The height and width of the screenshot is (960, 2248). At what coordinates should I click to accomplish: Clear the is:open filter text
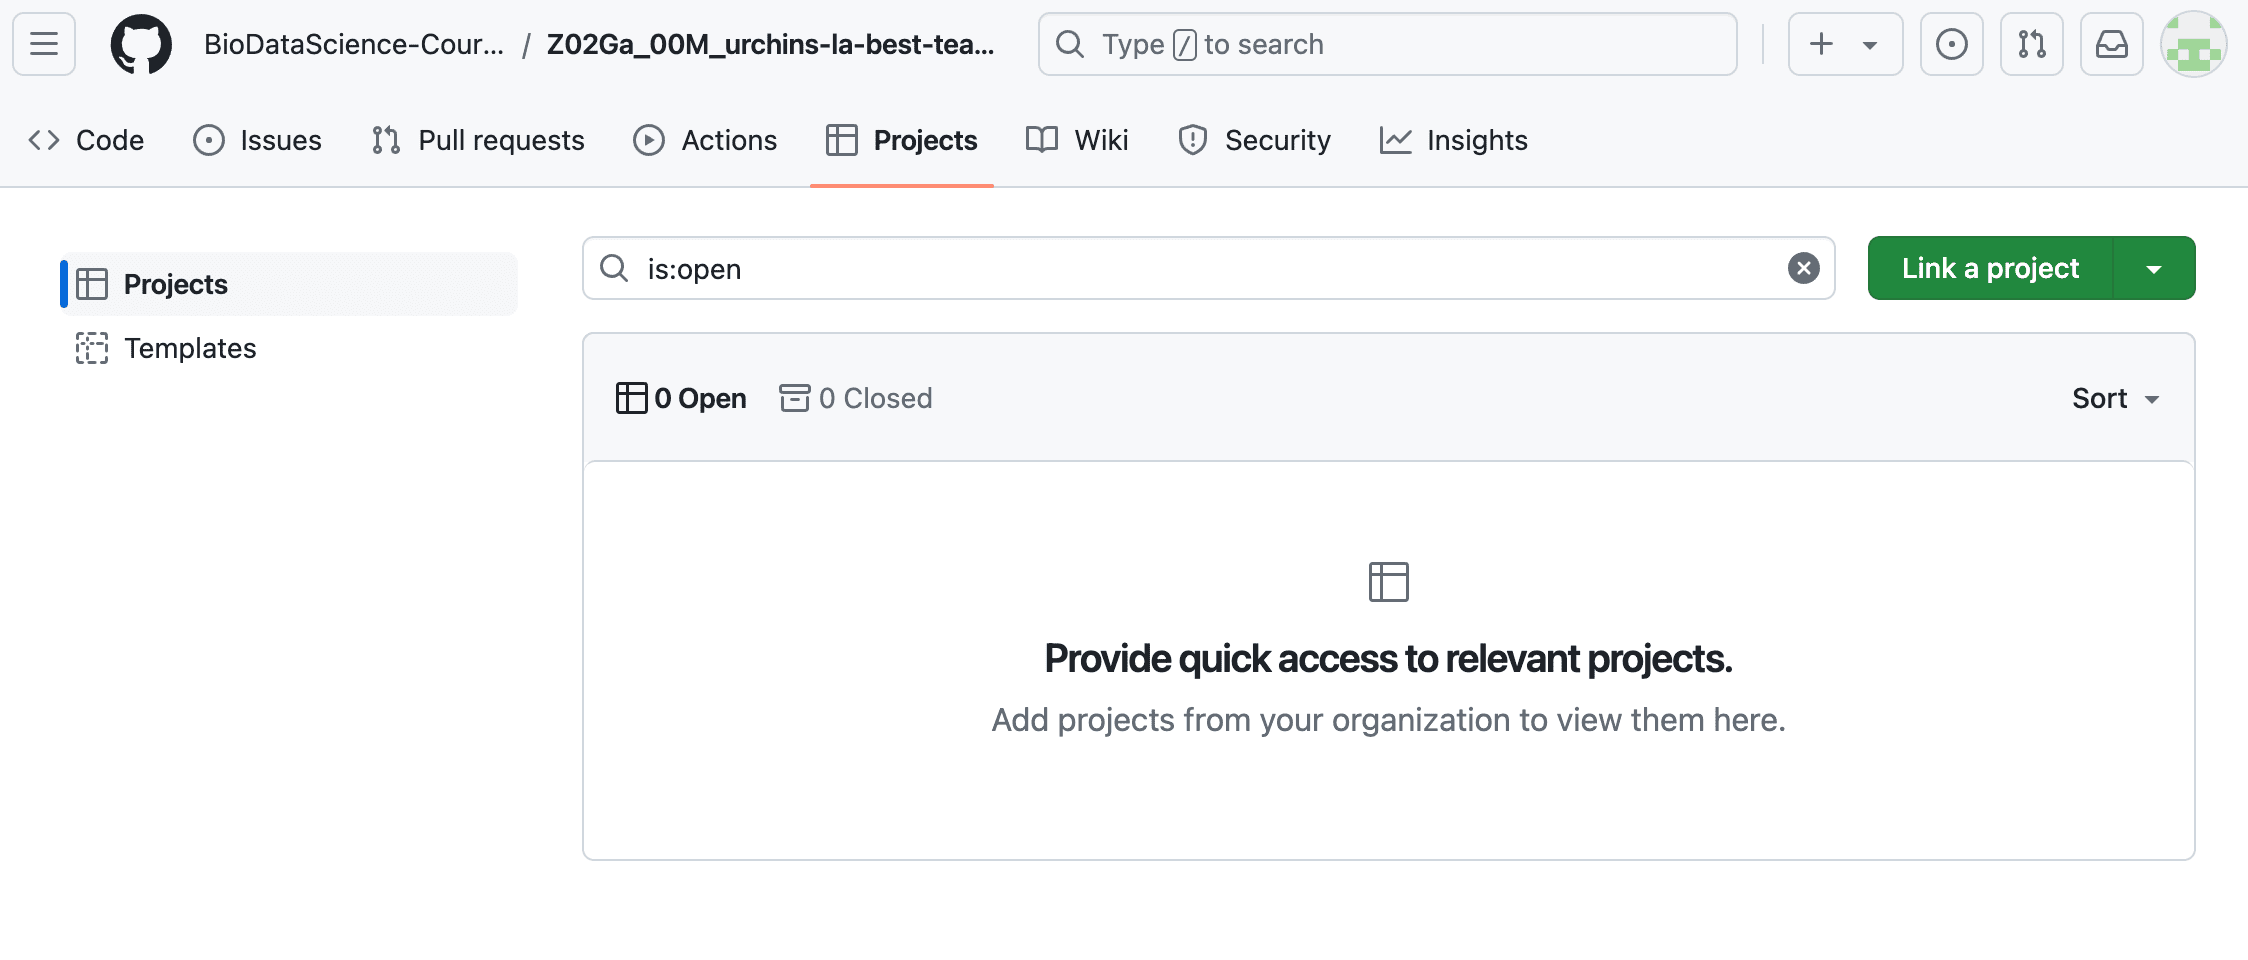(1803, 268)
